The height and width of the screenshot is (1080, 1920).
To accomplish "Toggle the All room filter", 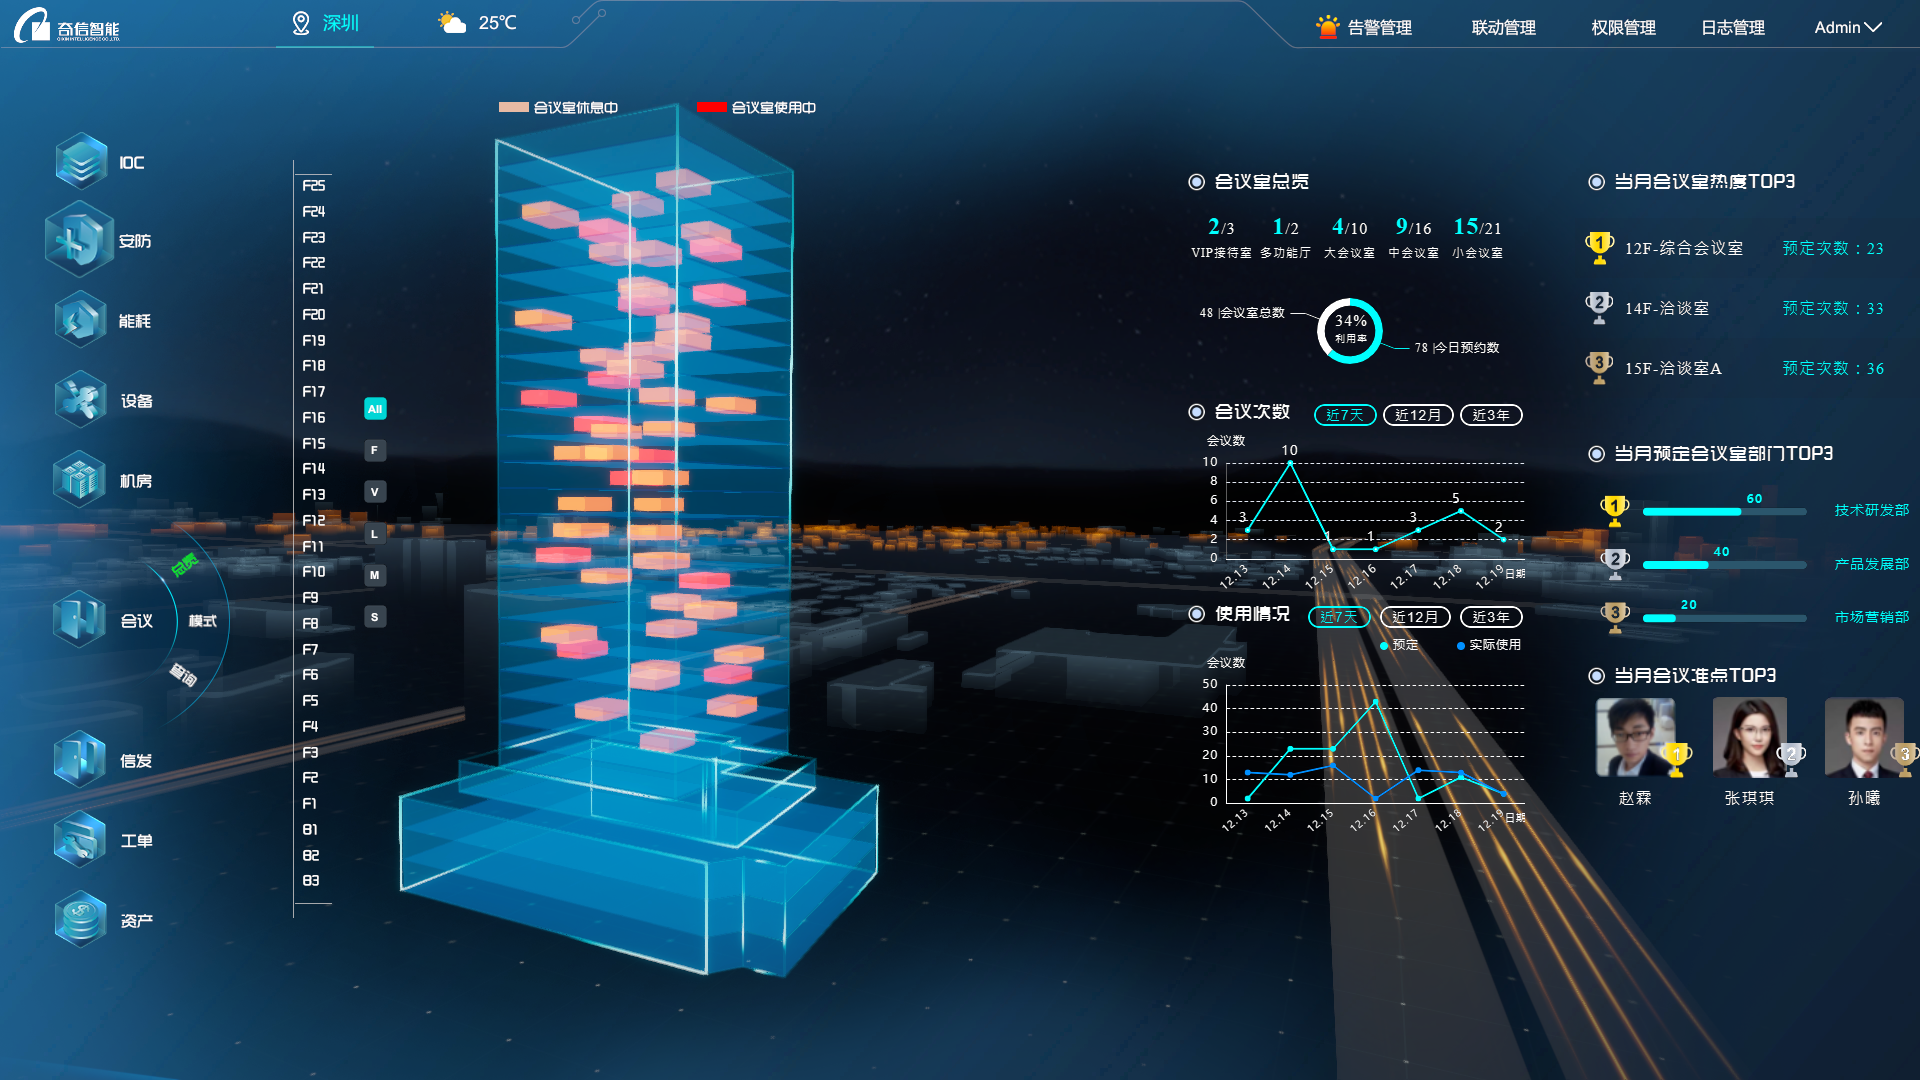I will (x=375, y=409).
